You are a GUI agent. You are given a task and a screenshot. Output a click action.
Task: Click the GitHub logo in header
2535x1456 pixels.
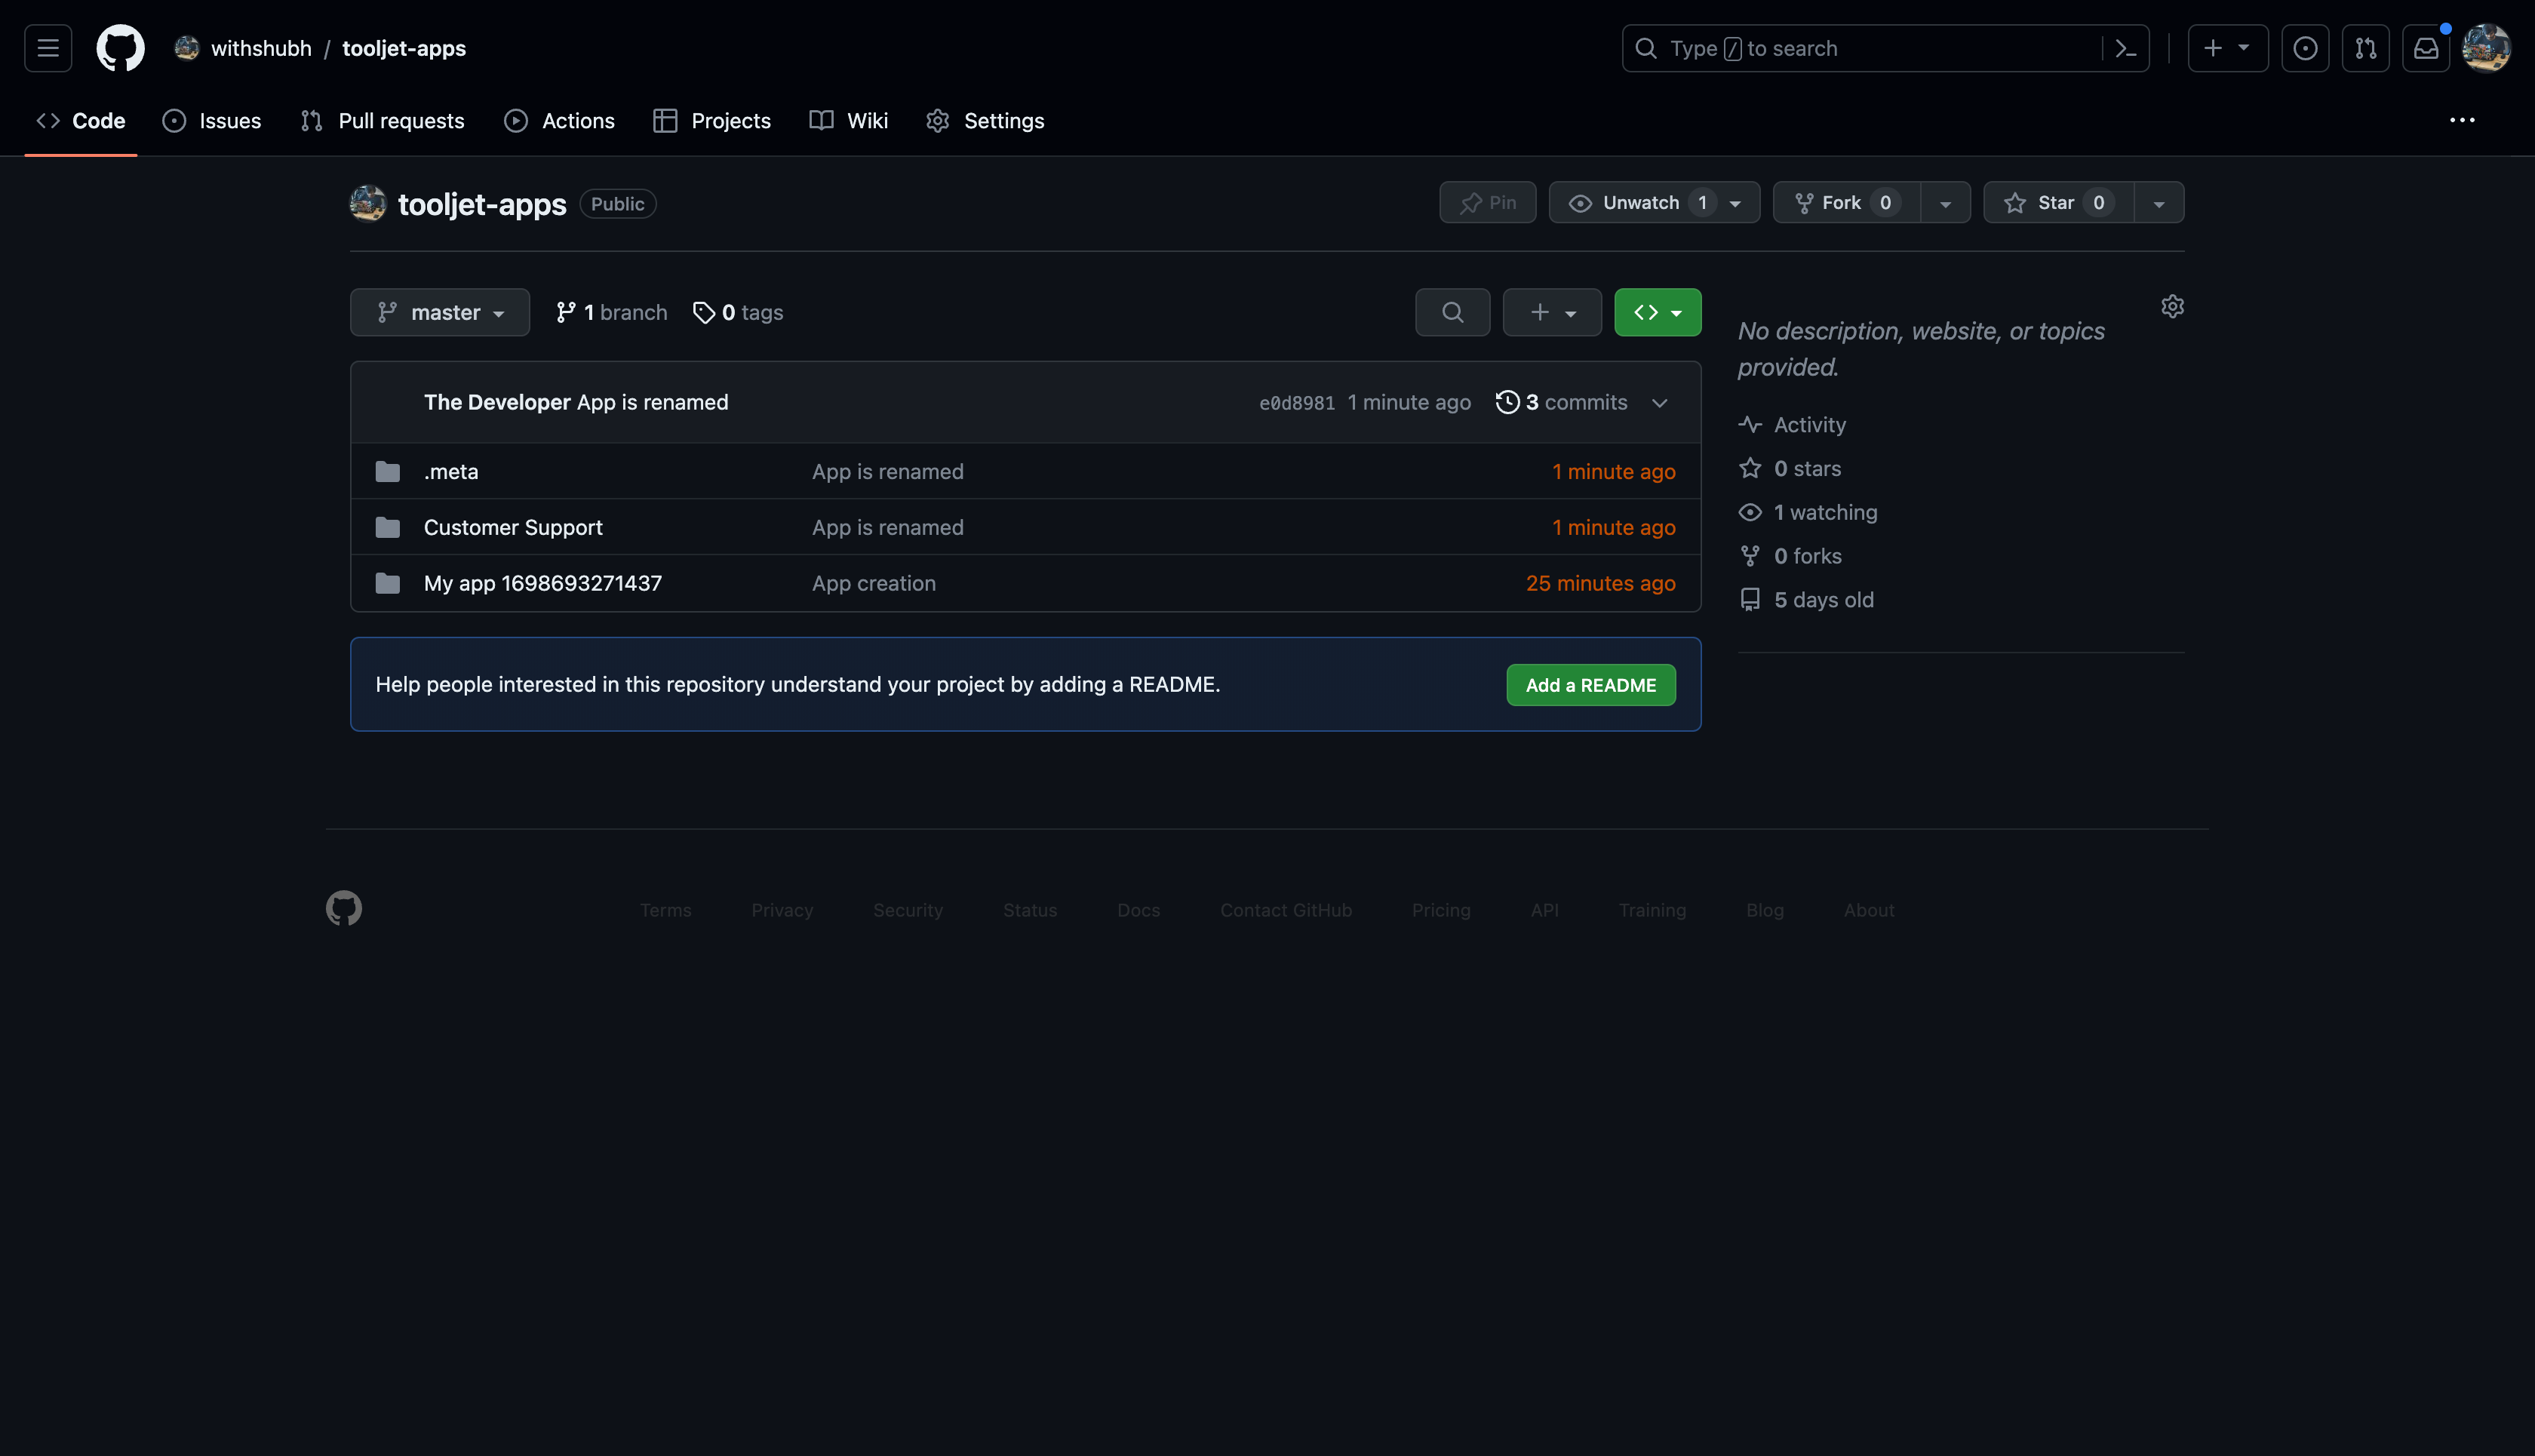pos(120,48)
